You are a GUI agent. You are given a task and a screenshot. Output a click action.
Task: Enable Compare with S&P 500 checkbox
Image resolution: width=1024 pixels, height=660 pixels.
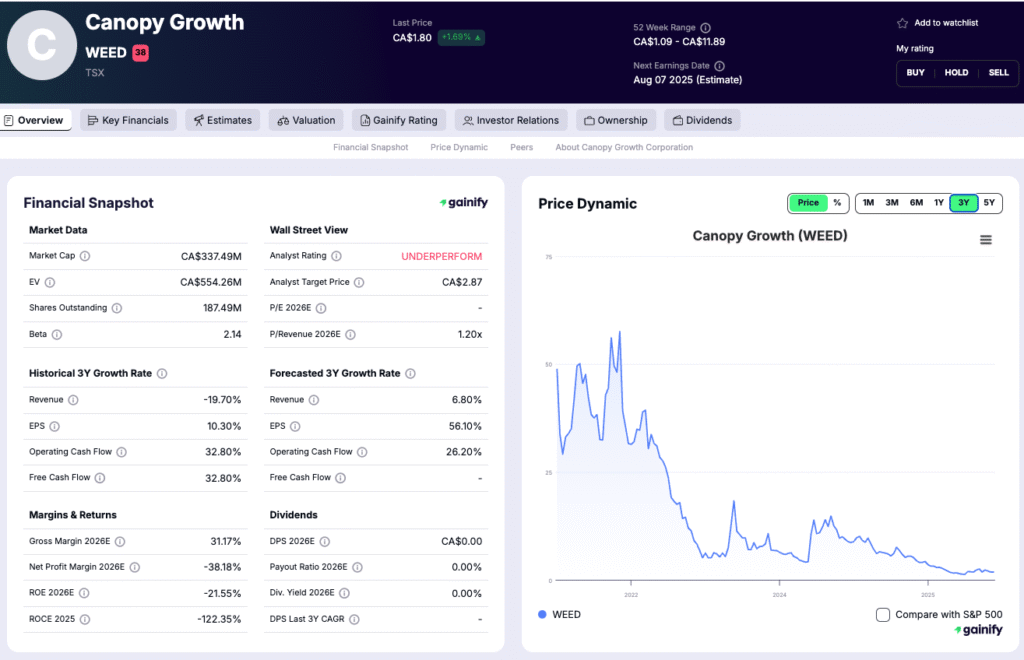point(882,615)
